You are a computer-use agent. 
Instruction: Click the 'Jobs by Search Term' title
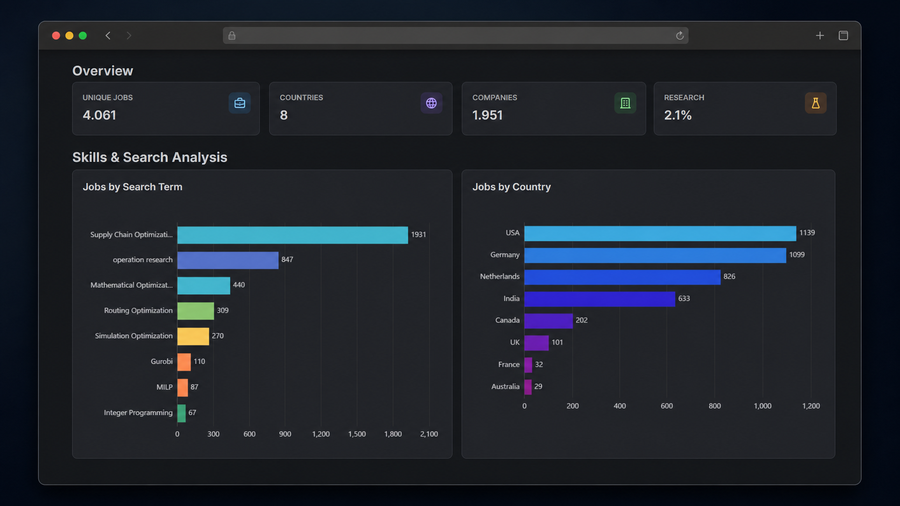point(133,187)
